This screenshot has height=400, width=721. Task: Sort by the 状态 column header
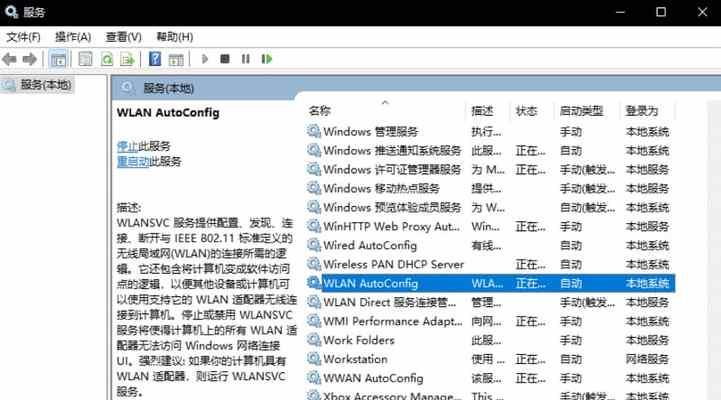pos(526,111)
